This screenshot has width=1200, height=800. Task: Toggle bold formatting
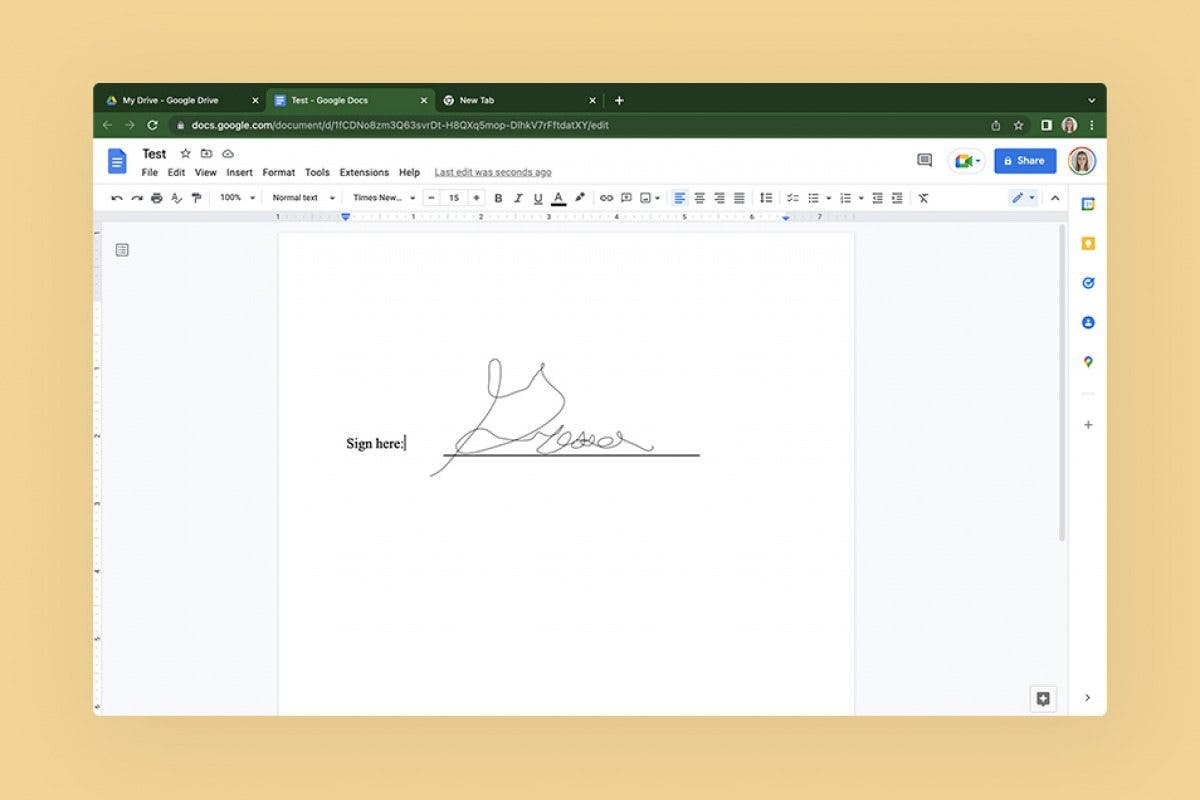click(x=499, y=198)
